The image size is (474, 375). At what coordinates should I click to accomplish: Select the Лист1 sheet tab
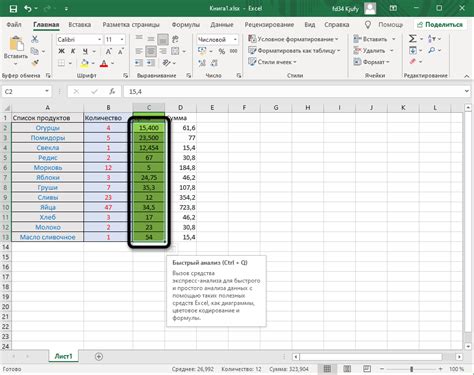coord(63,356)
